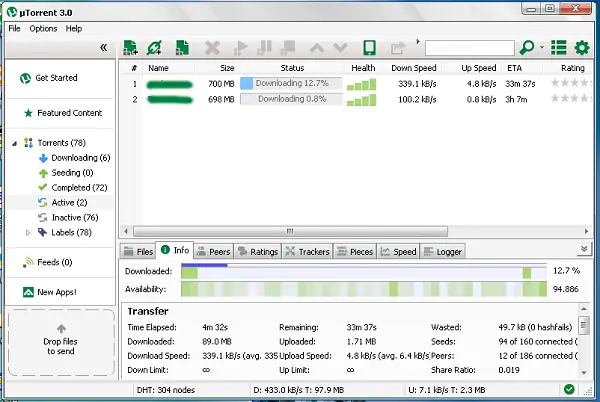
Task: Rate torrent 1 using its stars
Action: pos(570,83)
